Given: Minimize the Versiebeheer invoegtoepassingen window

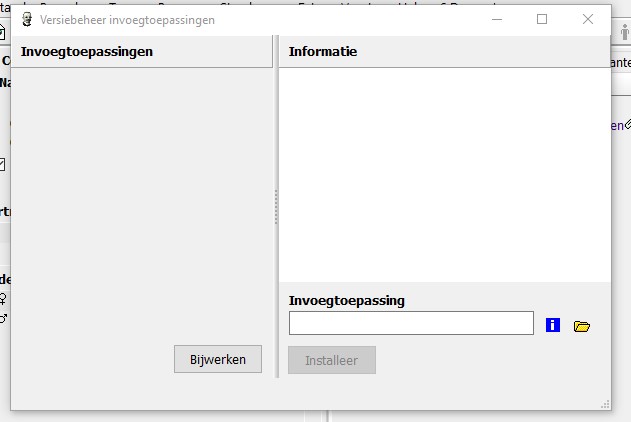Looking at the screenshot, I should pyautogui.click(x=496, y=19).
